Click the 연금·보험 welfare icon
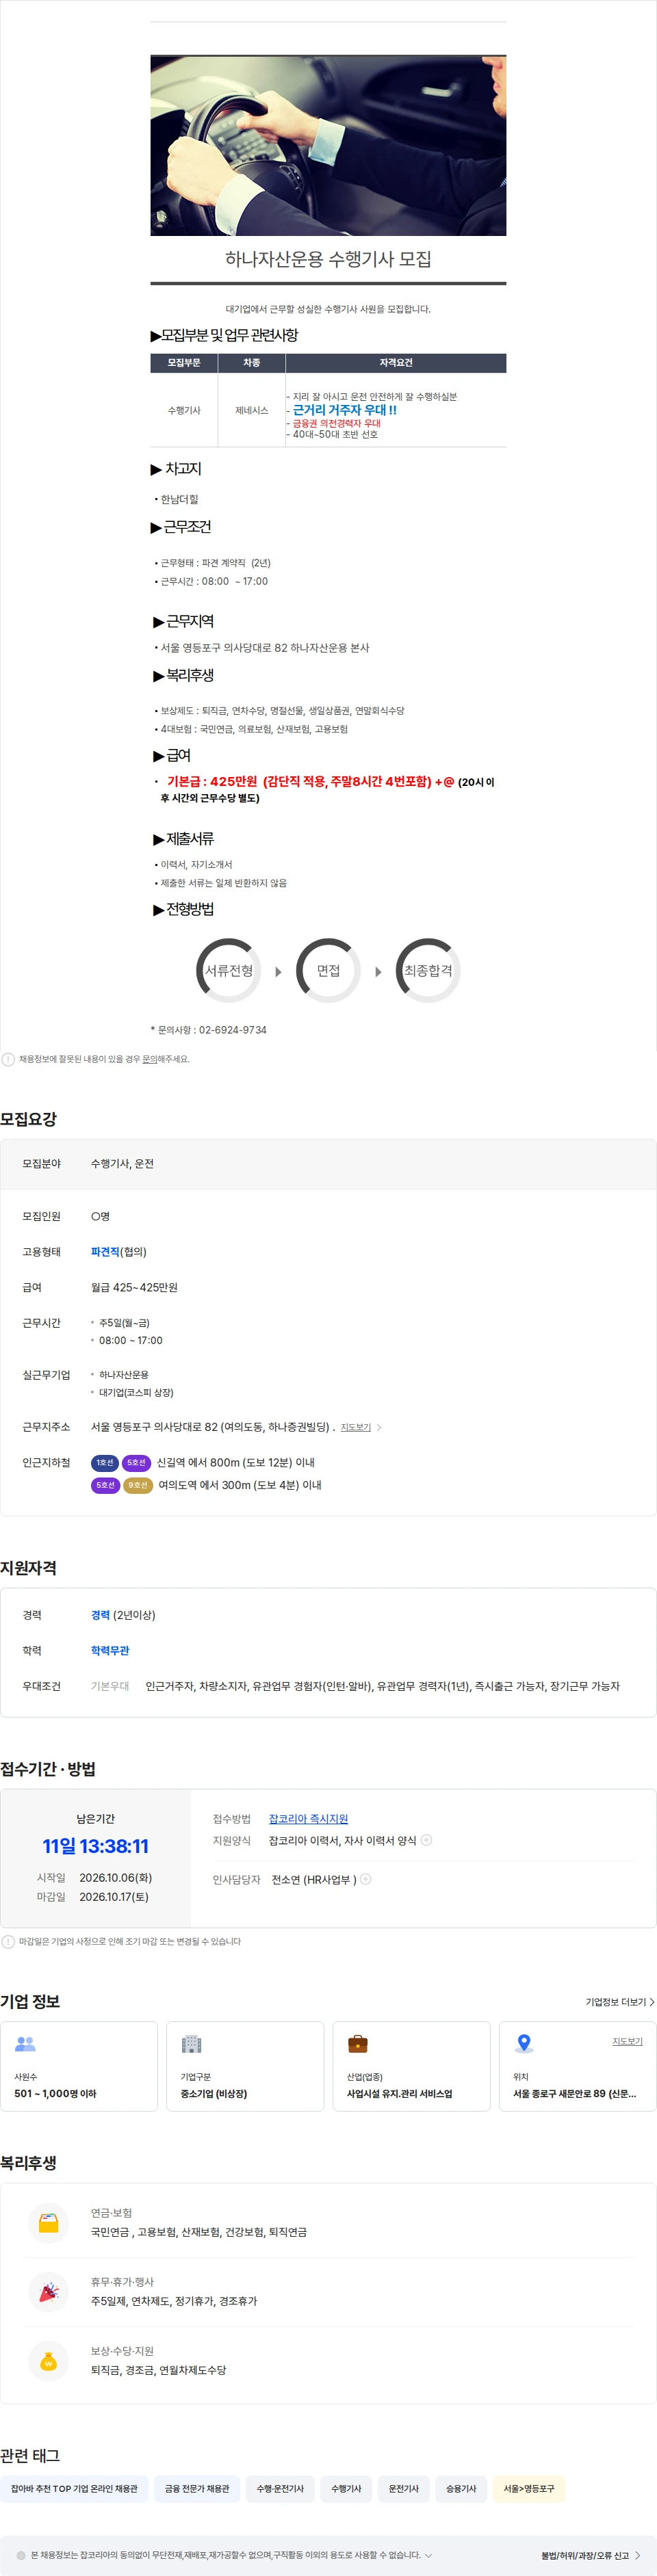This screenshot has width=657, height=2576. [48, 2223]
